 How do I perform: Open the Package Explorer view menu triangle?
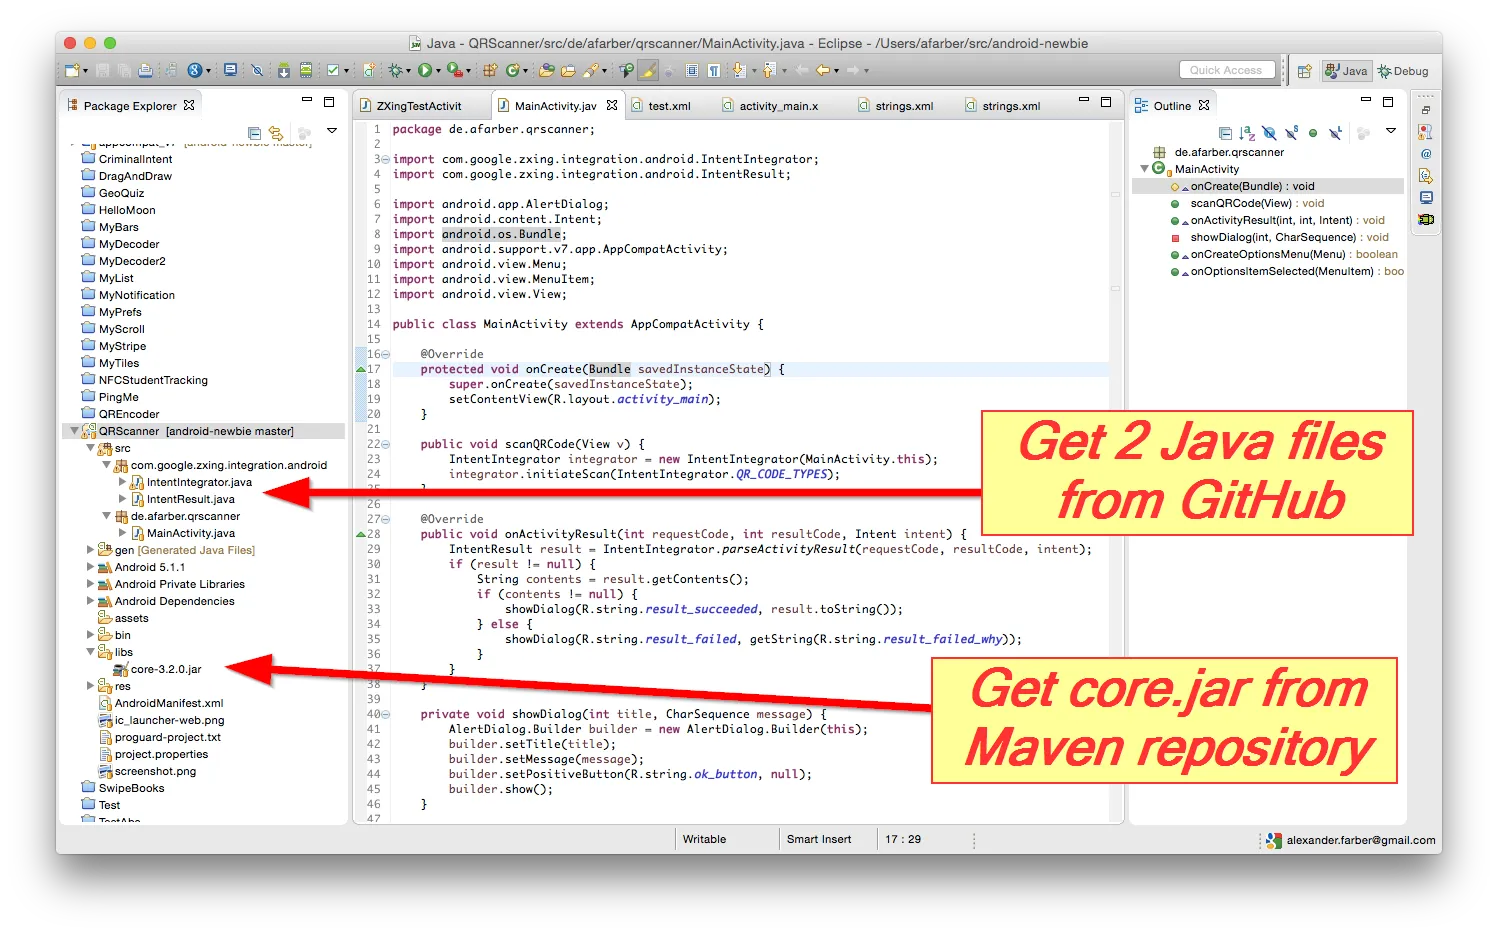tap(332, 131)
